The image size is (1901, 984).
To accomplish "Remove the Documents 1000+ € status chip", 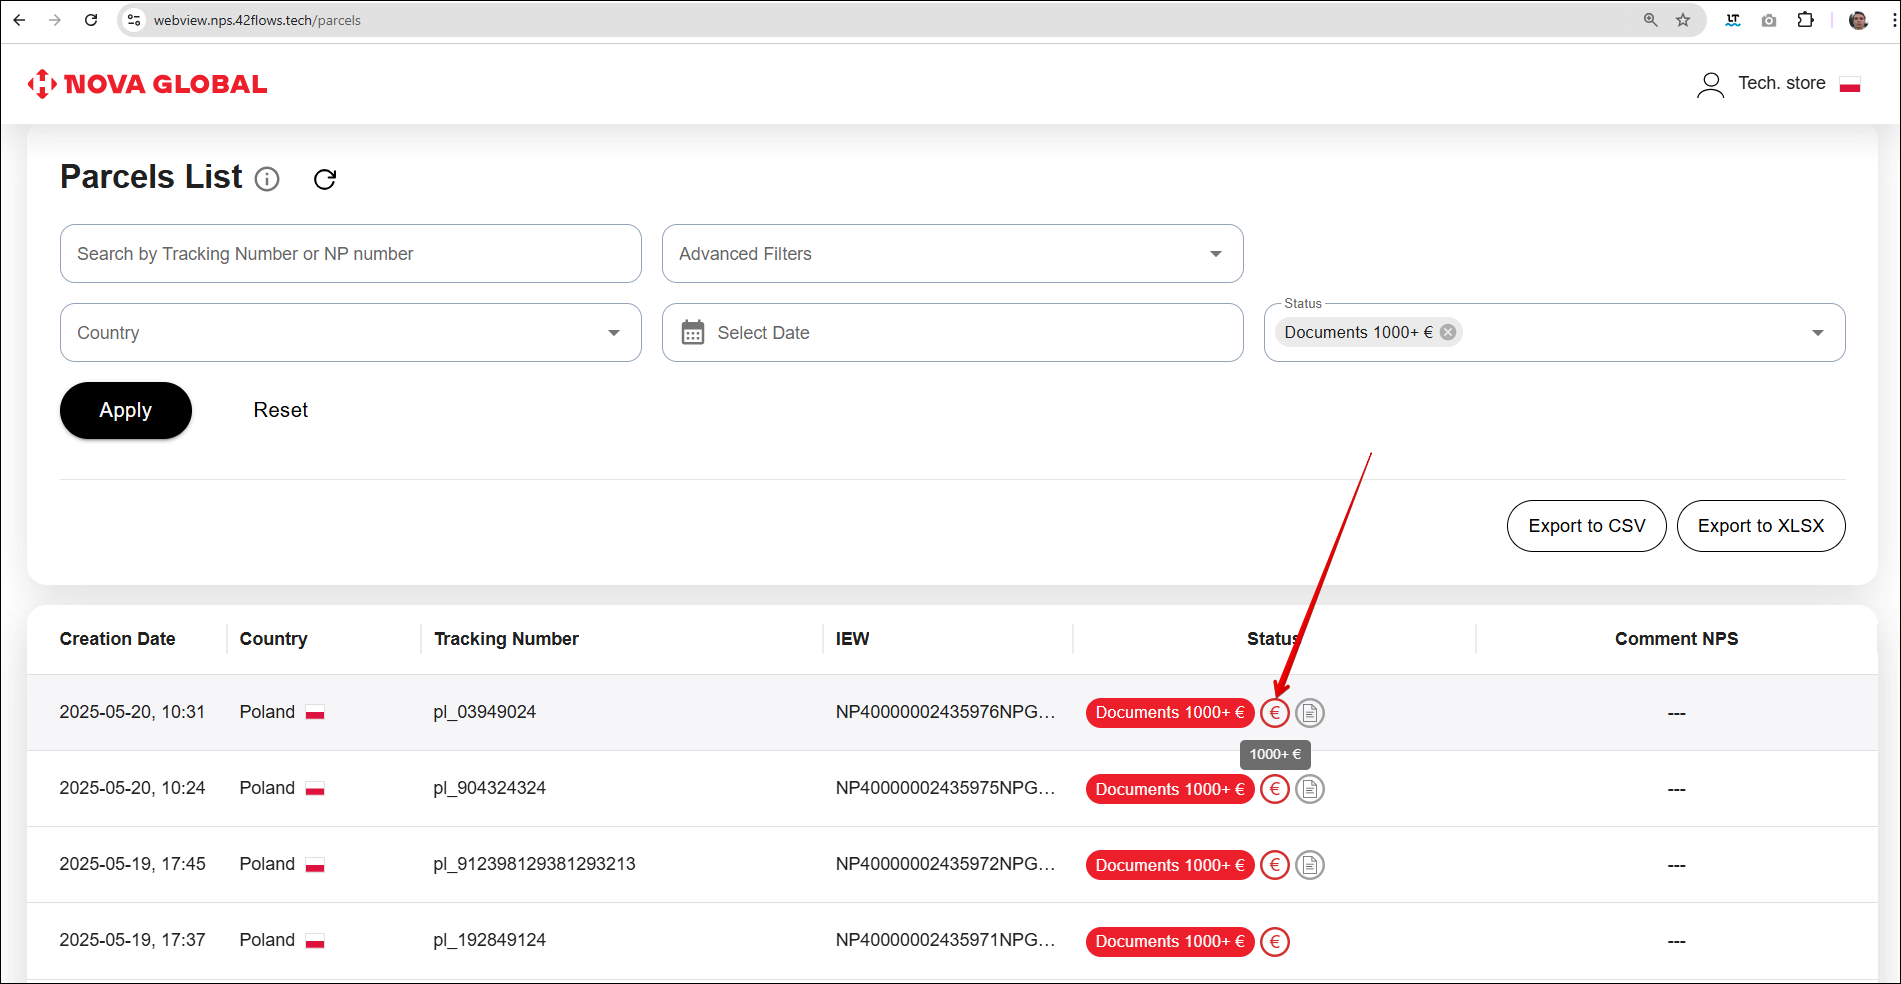I will [1448, 332].
